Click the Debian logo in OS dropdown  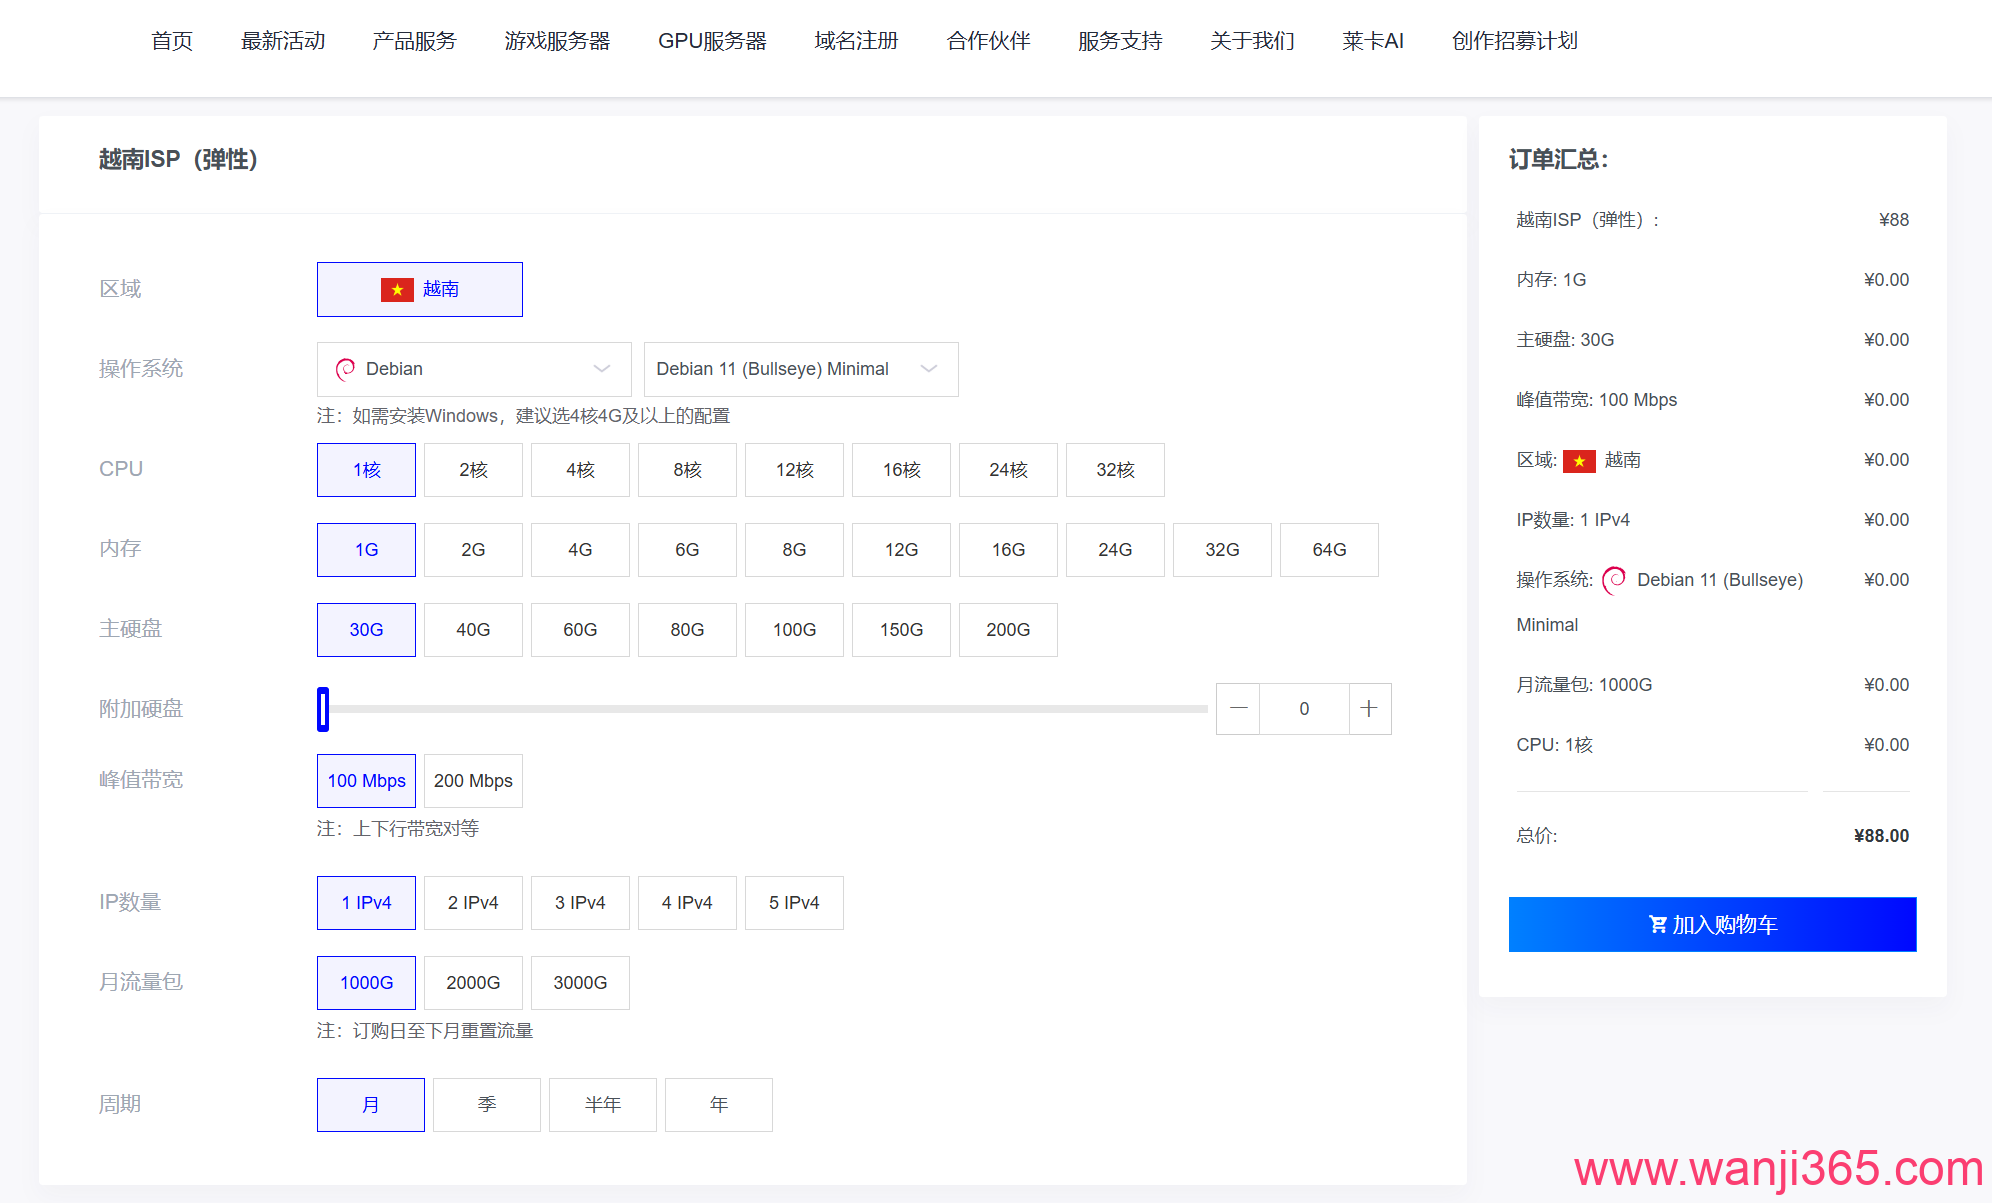[346, 369]
